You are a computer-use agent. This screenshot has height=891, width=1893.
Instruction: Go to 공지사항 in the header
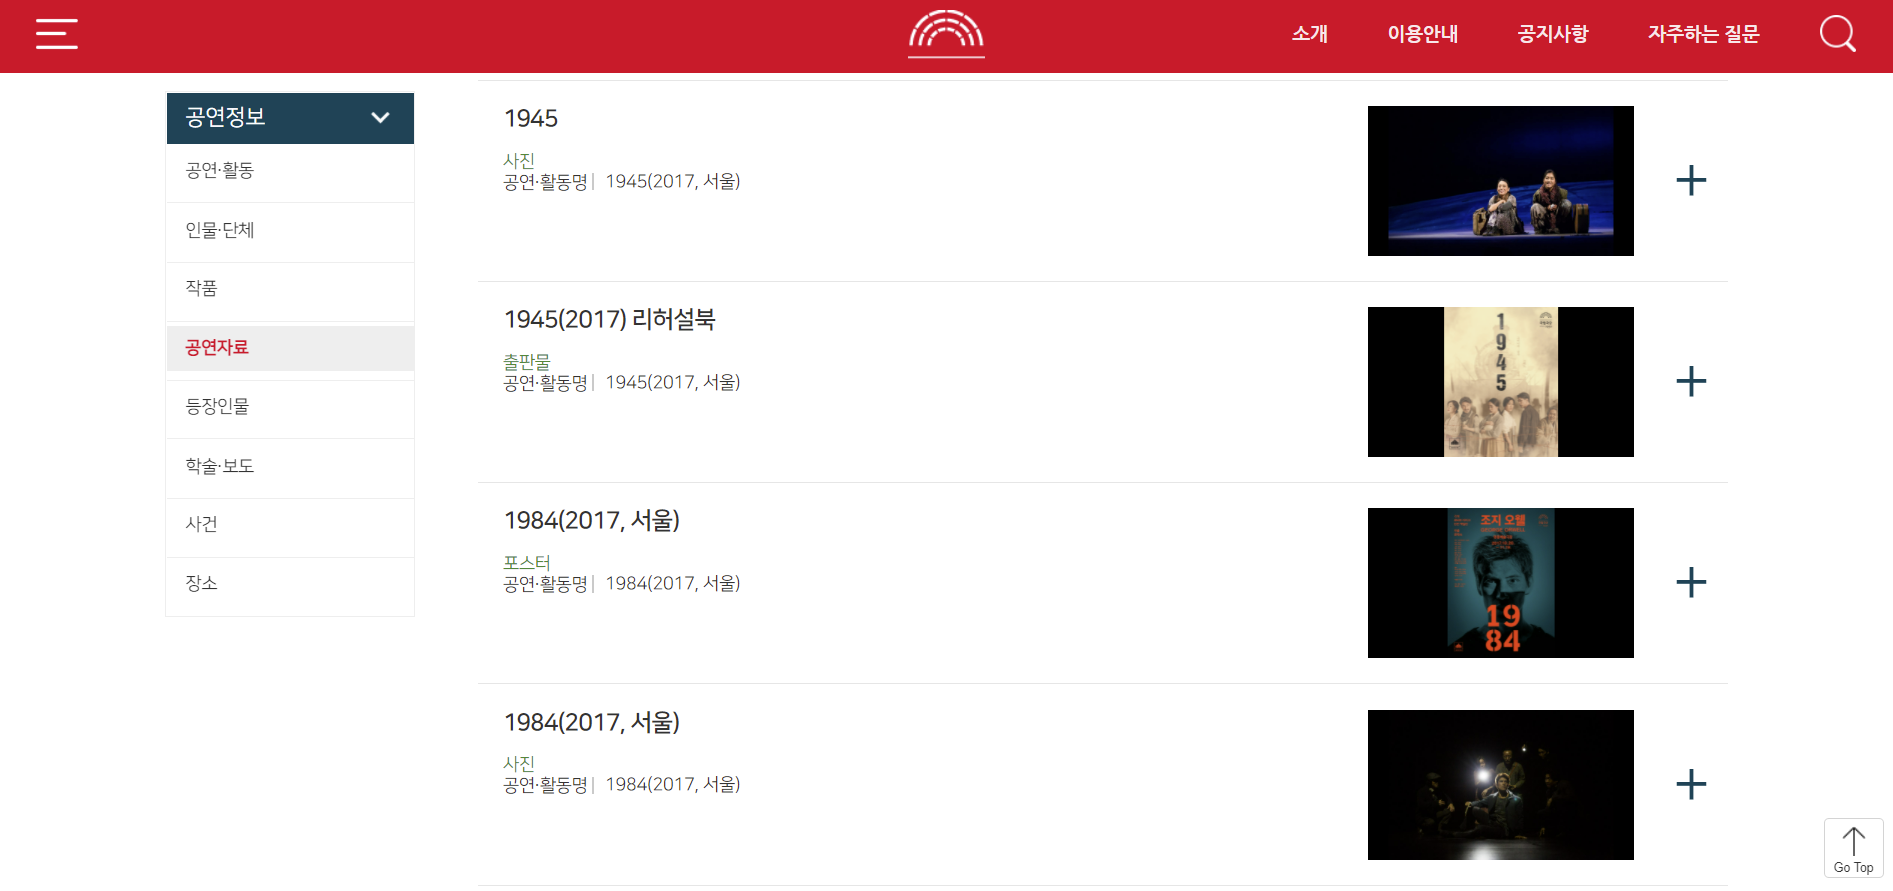[1552, 34]
